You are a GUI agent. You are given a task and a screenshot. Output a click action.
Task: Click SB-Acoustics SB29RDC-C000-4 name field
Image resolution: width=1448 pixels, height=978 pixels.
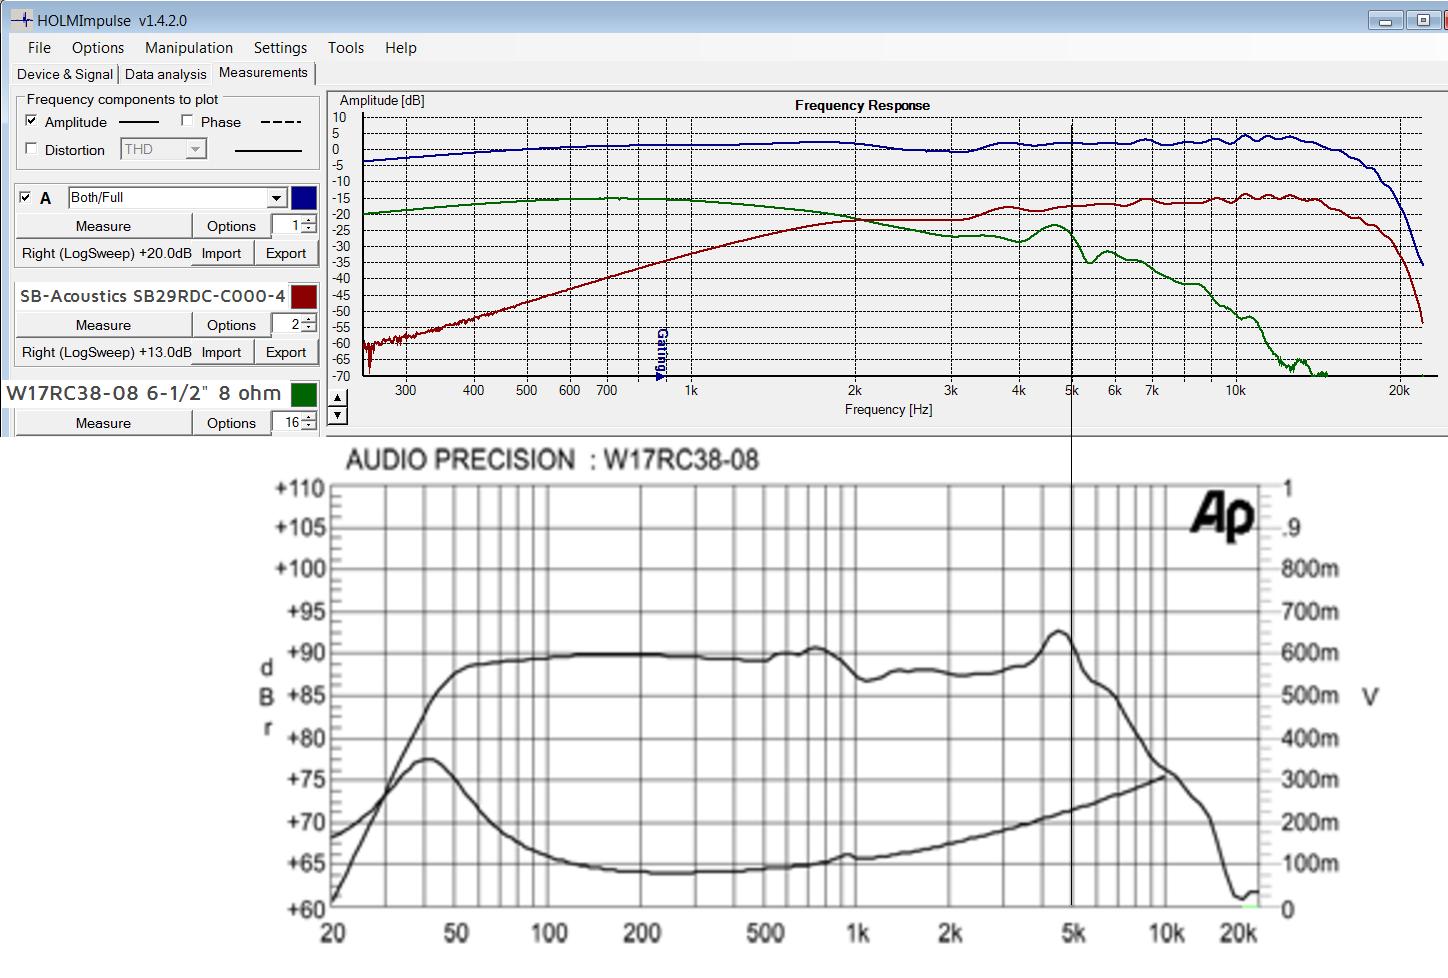pos(152,296)
